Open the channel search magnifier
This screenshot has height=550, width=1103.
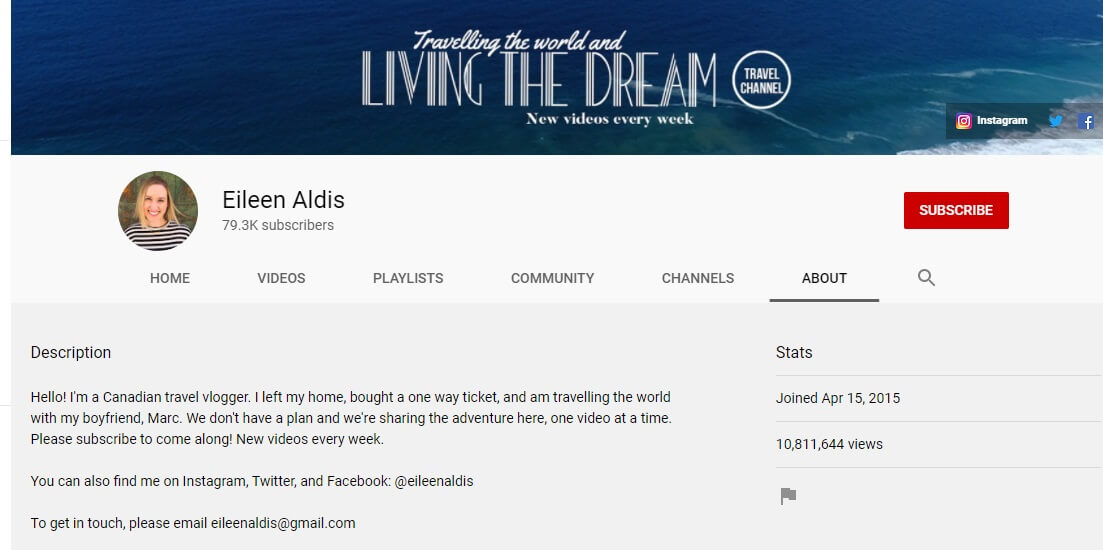point(926,278)
